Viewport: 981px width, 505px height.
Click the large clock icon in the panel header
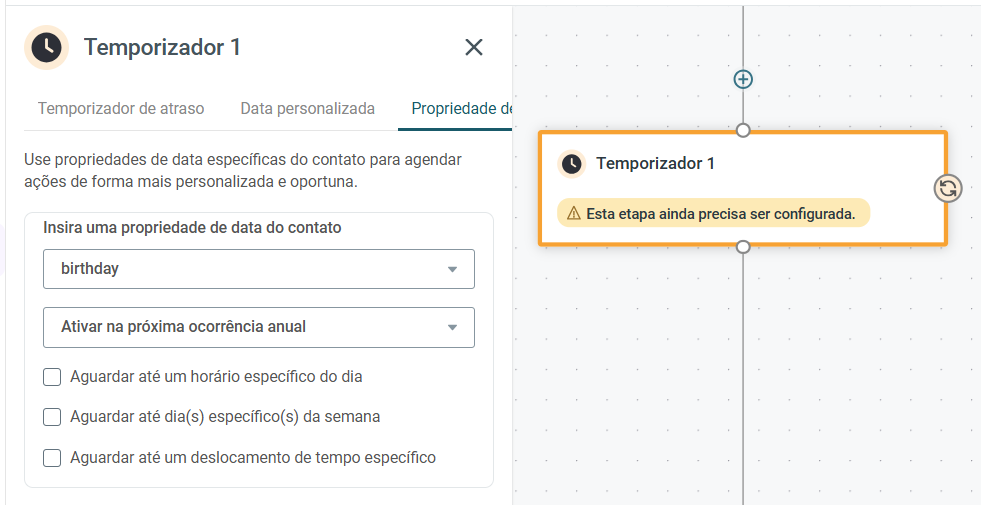46,47
